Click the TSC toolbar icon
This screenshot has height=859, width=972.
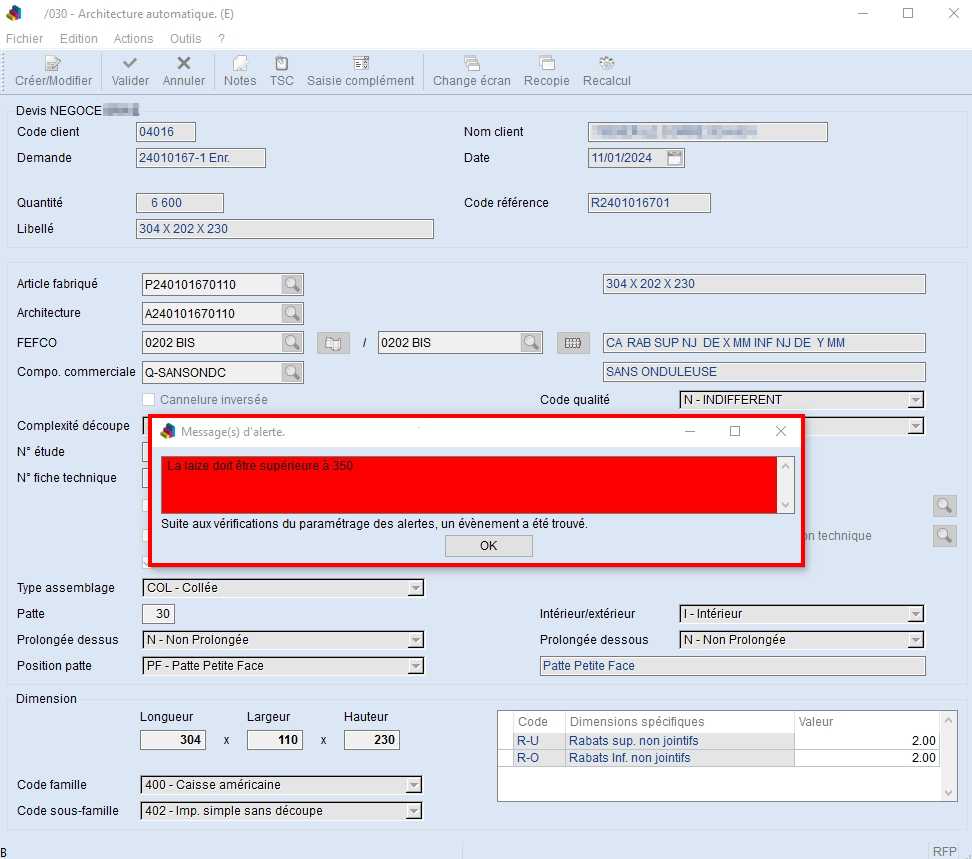[x=282, y=64]
